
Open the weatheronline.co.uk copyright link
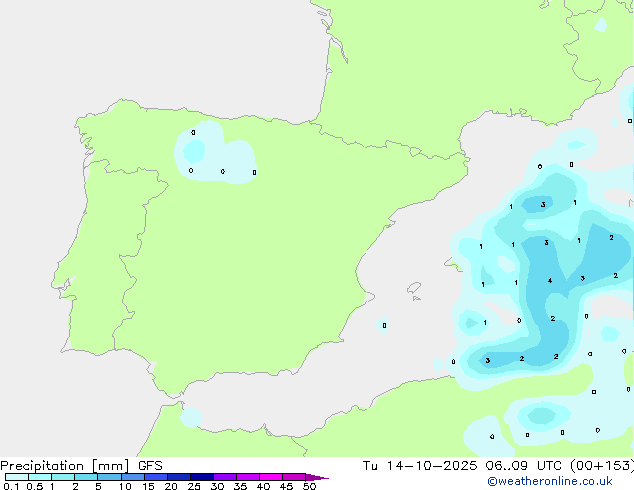(x=550, y=481)
